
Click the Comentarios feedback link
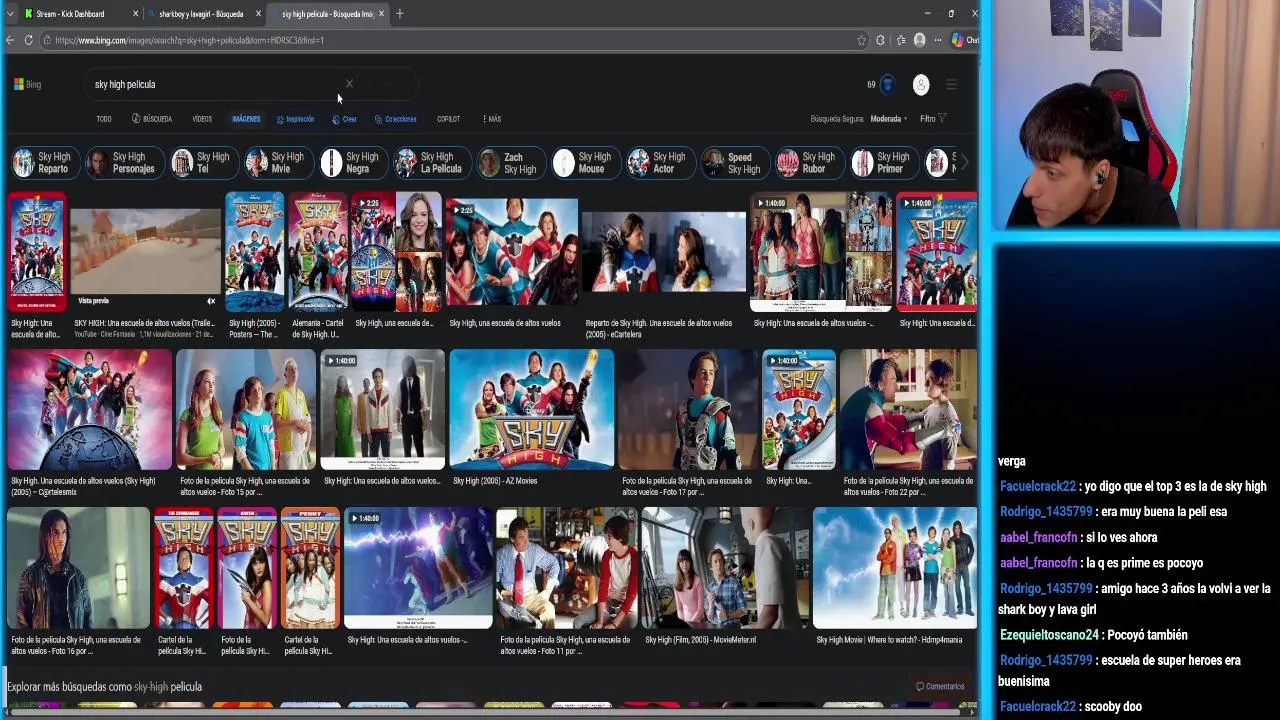[940, 687]
